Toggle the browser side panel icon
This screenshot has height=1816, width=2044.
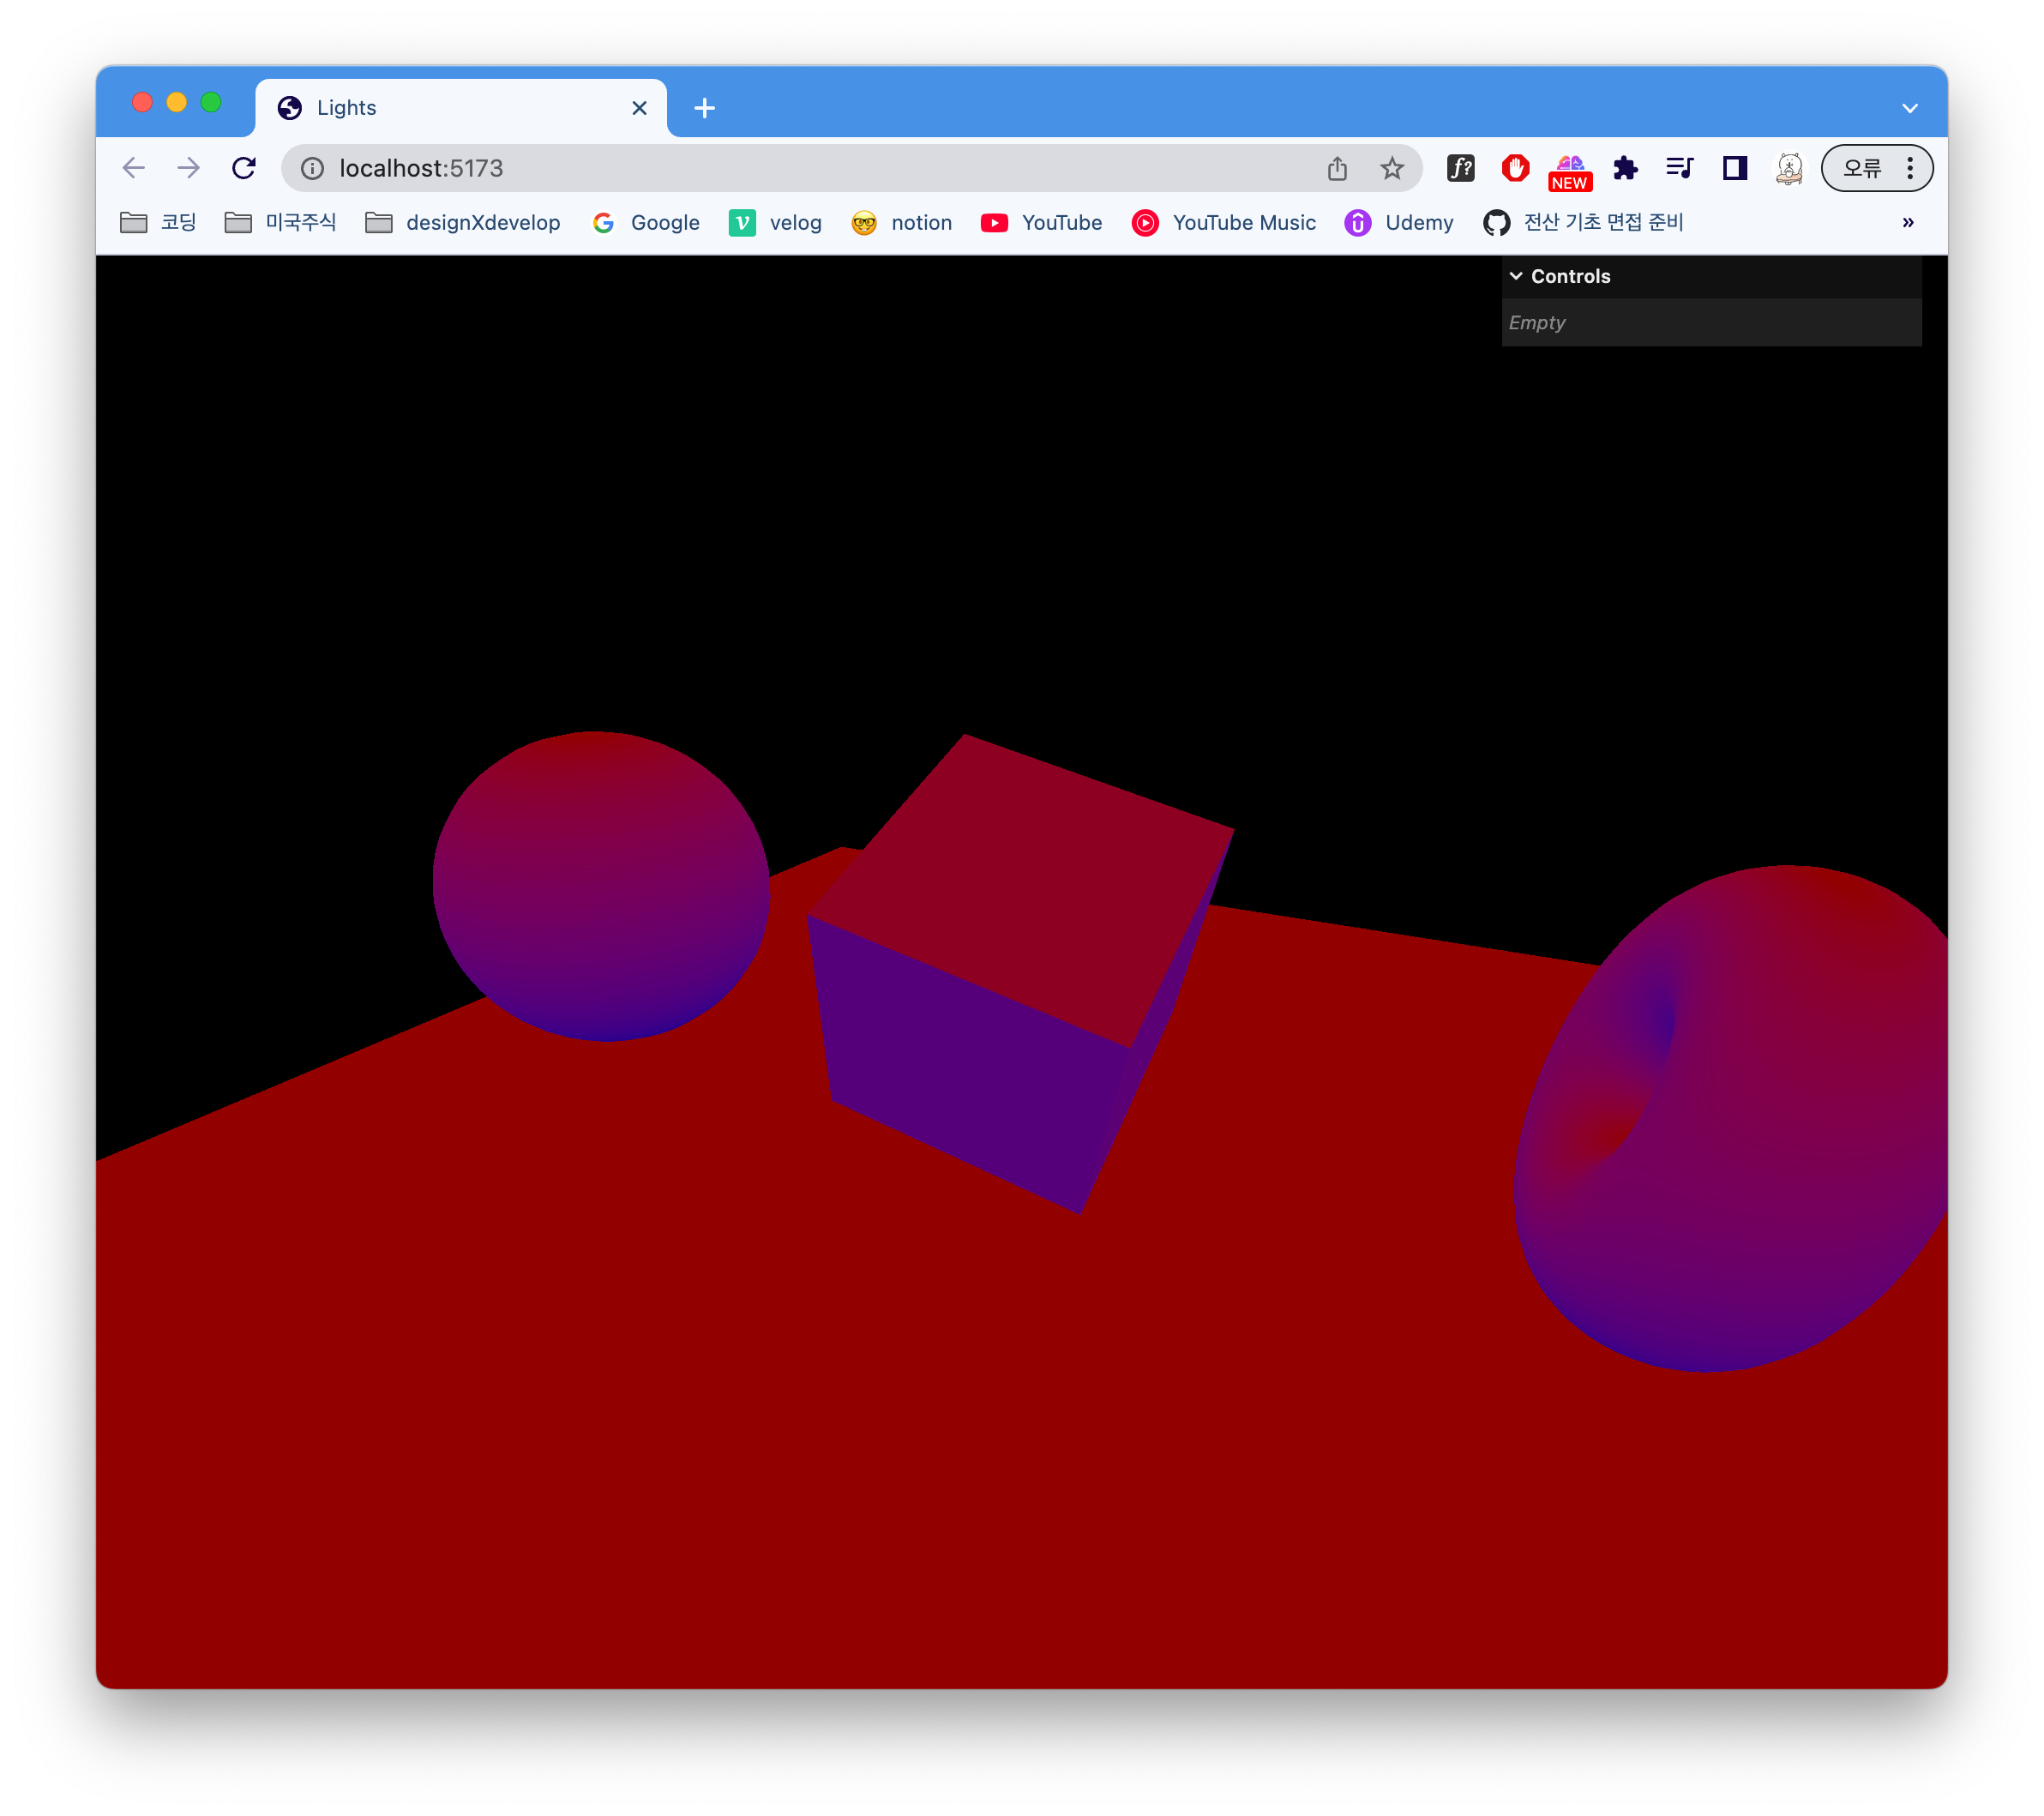point(1734,168)
